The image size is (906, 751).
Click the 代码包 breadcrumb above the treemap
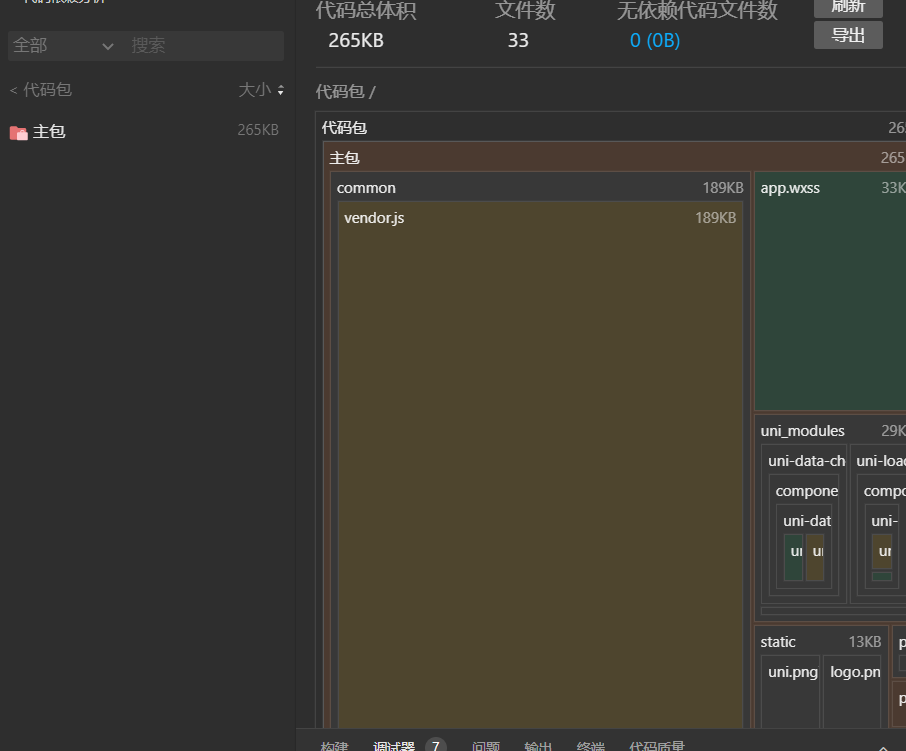coord(340,91)
